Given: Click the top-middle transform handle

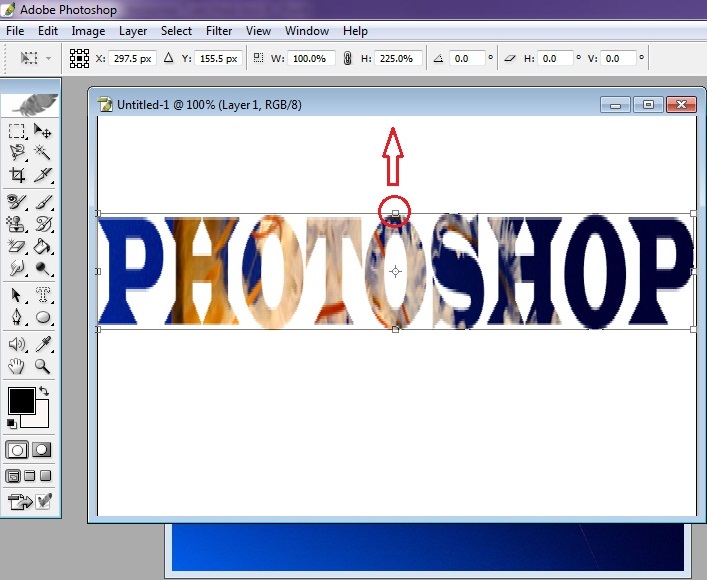Looking at the screenshot, I should 395,213.
